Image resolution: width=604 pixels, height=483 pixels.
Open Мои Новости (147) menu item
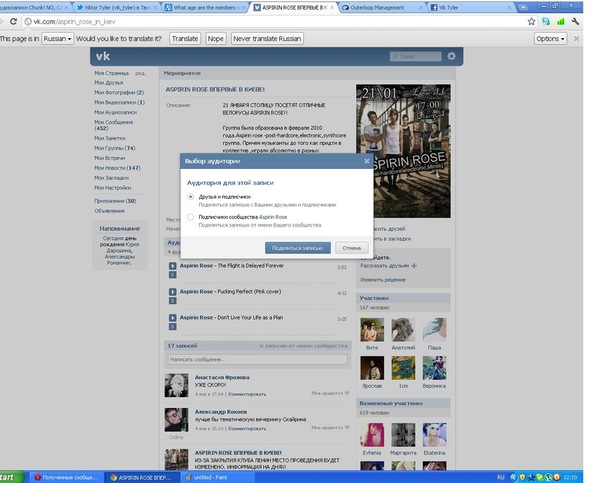pos(117,168)
